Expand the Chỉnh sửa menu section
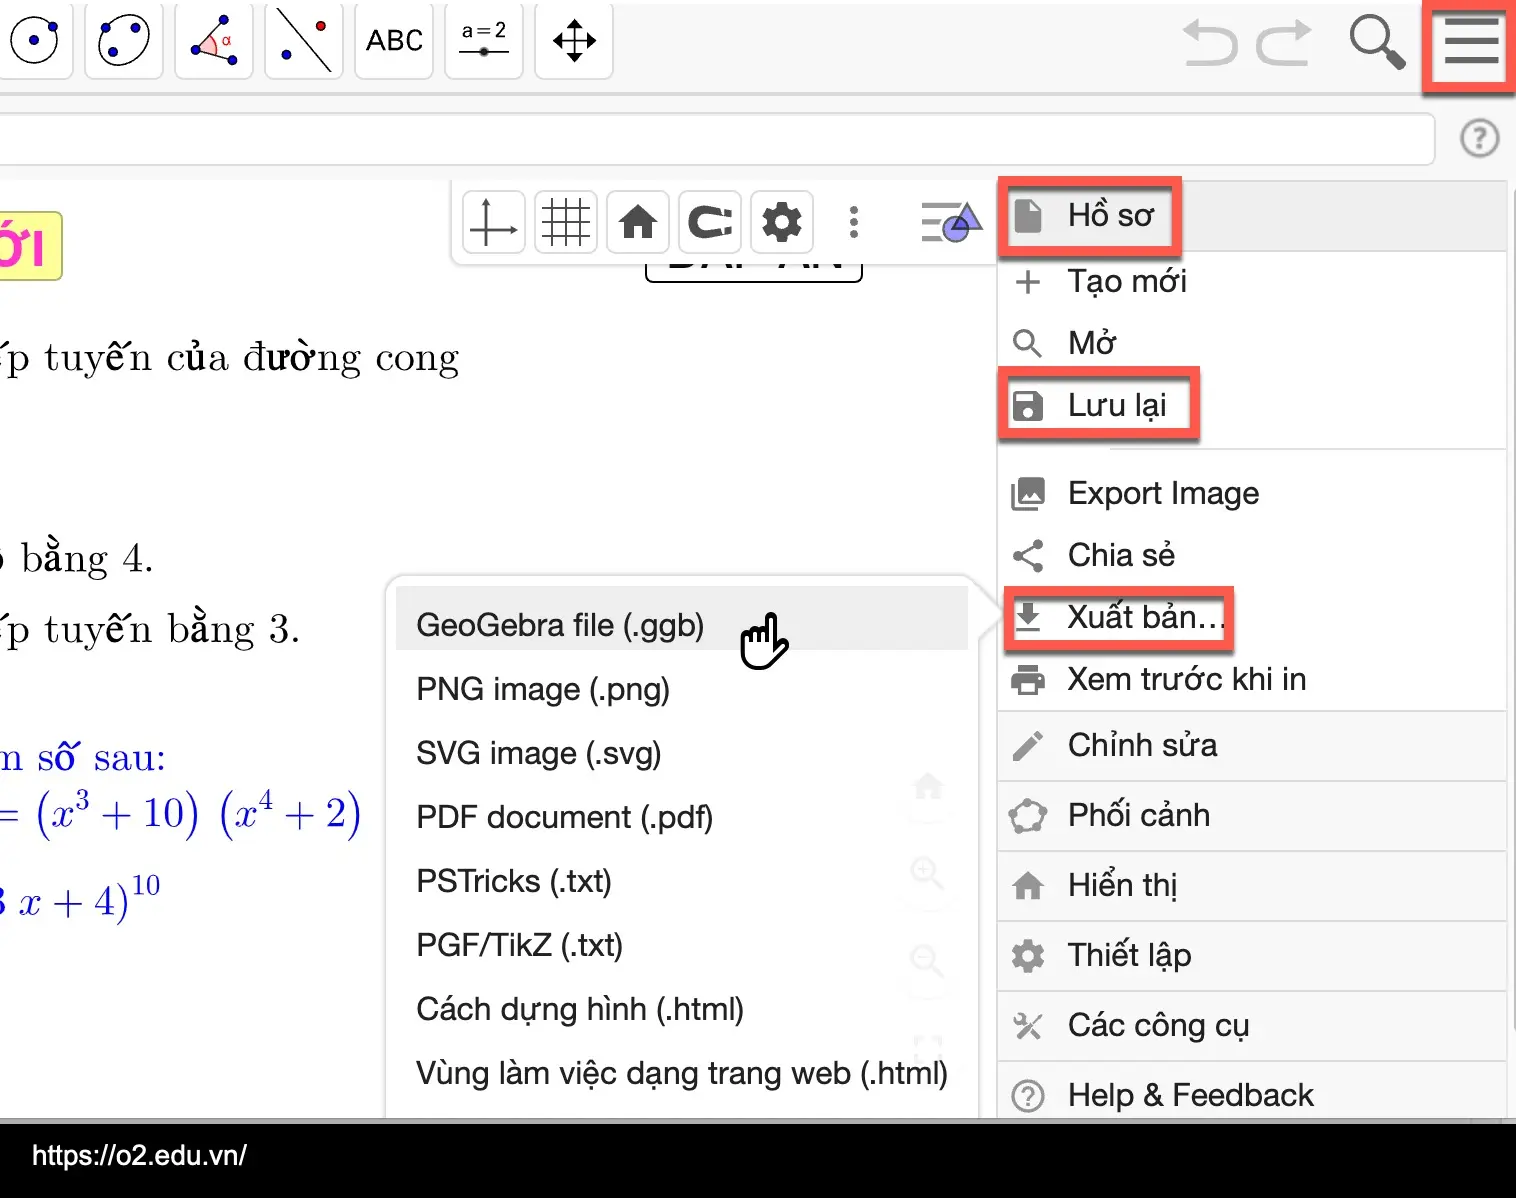This screenshot has height=1198, width=1516. (1252, 746)
